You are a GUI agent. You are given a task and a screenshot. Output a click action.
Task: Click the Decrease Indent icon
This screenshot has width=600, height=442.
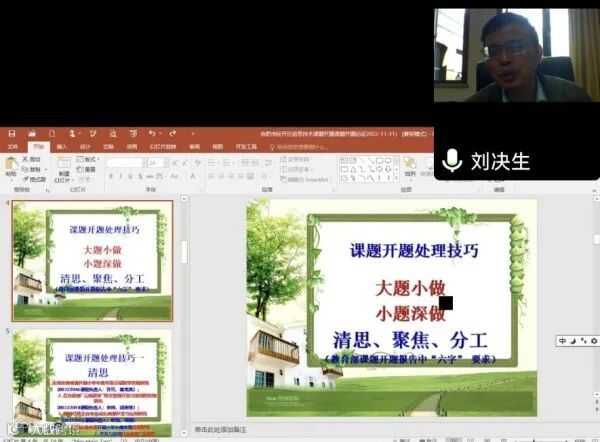click(245, 163)
